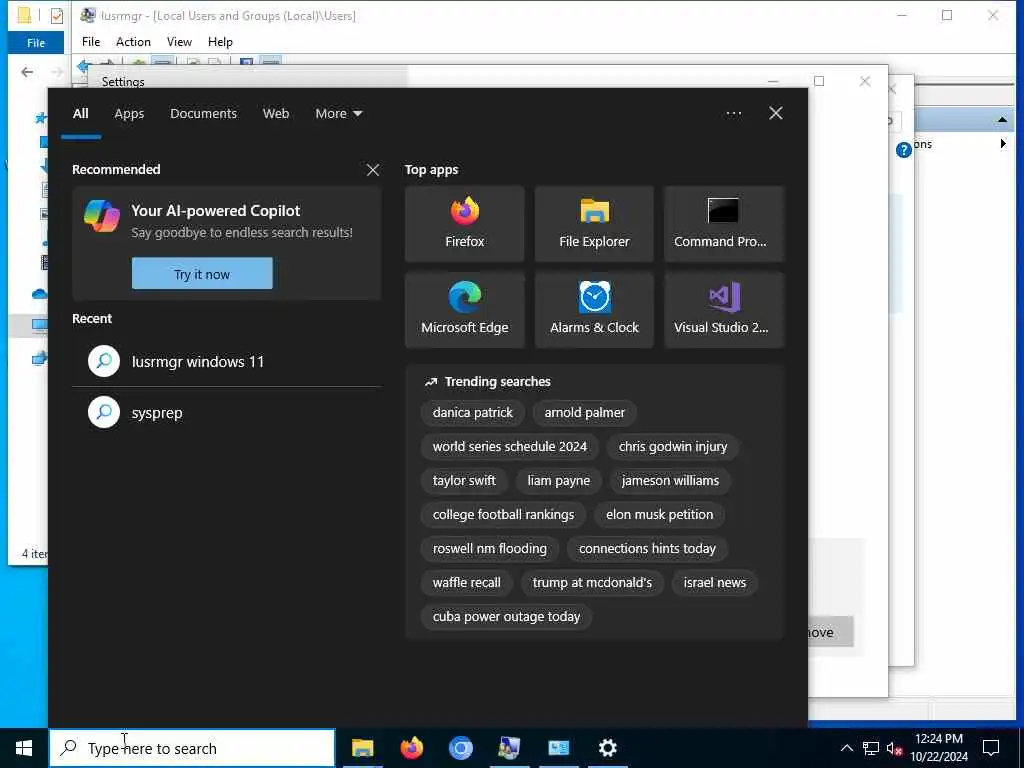Open Action menu in lusrmgr window
1024x768 pixels.
[133, 42]
